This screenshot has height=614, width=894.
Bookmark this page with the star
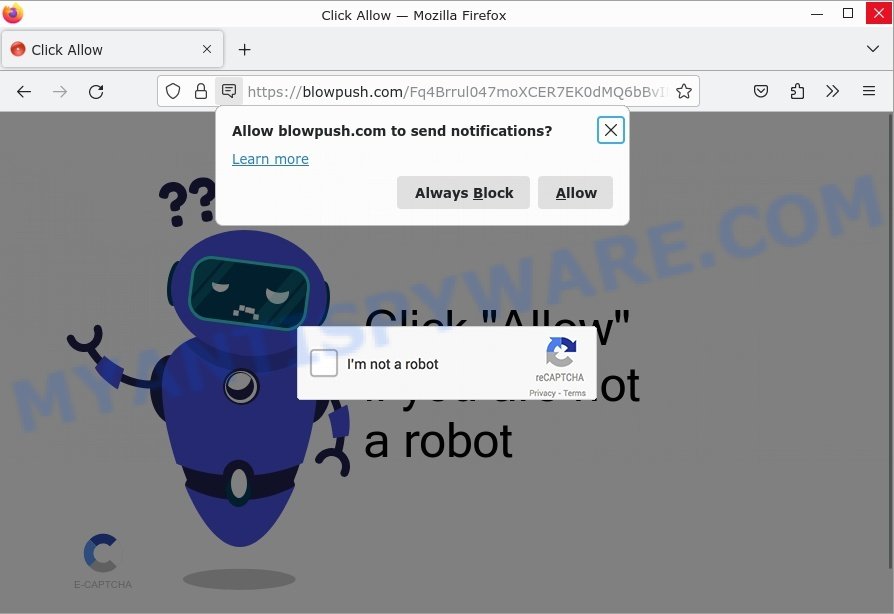pos(684,91)
